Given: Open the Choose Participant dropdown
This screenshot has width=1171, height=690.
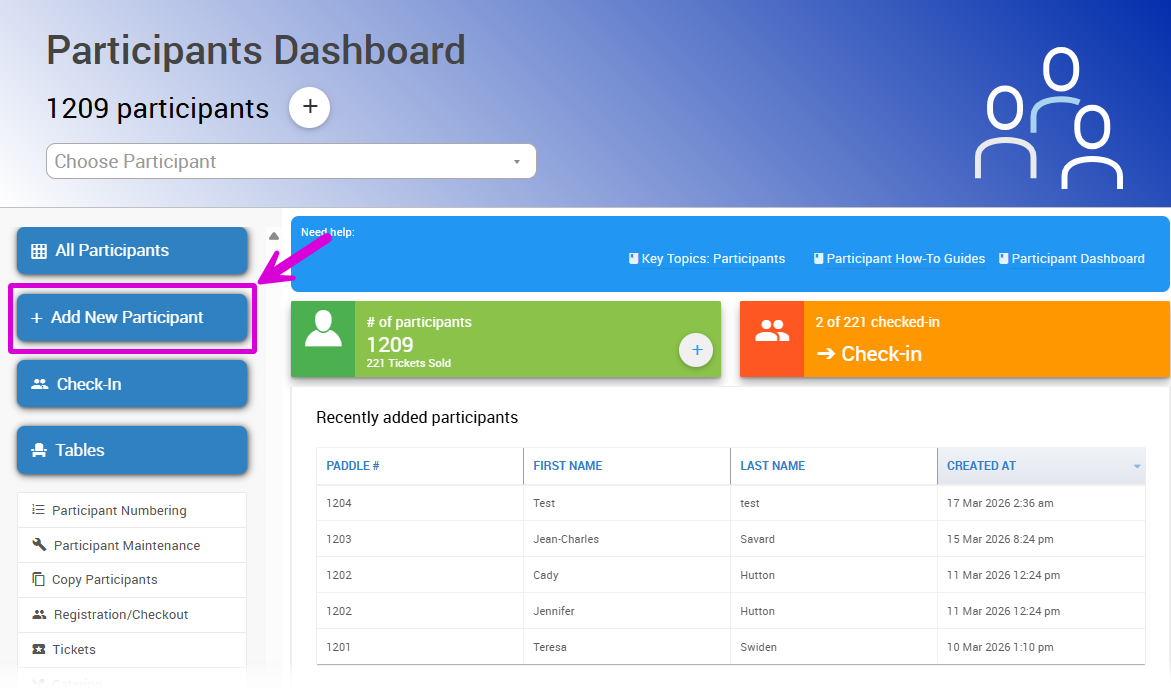Looking at the screenshot, I should point(291,161).
